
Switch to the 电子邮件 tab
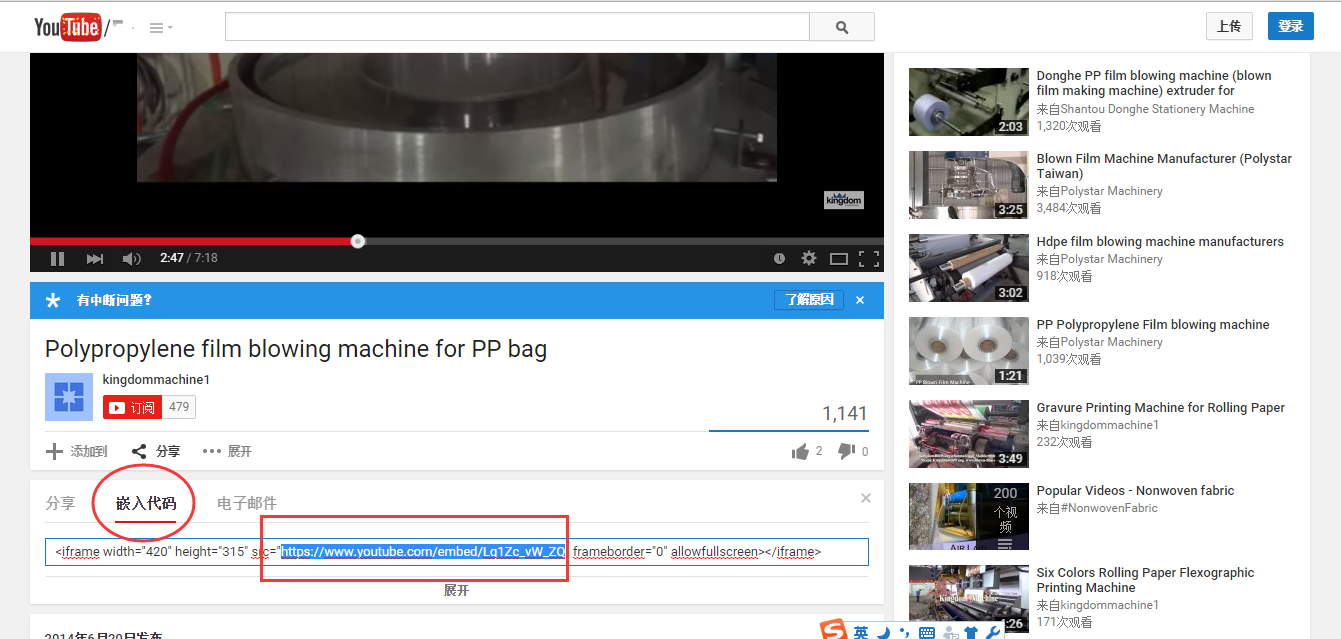tap(247, 503)
